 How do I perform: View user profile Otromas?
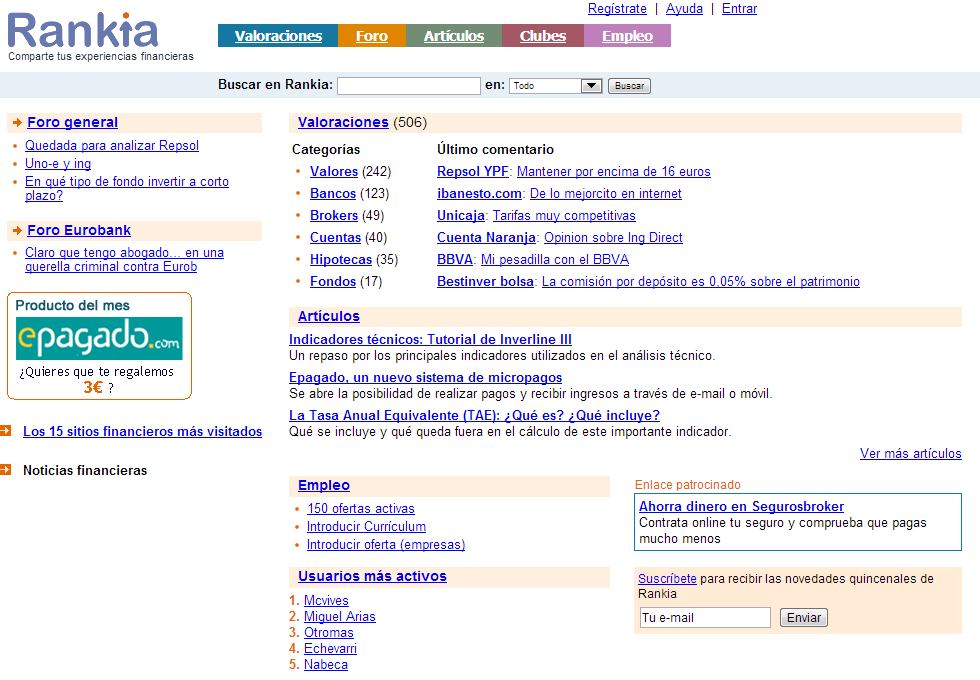pos(329,633)
